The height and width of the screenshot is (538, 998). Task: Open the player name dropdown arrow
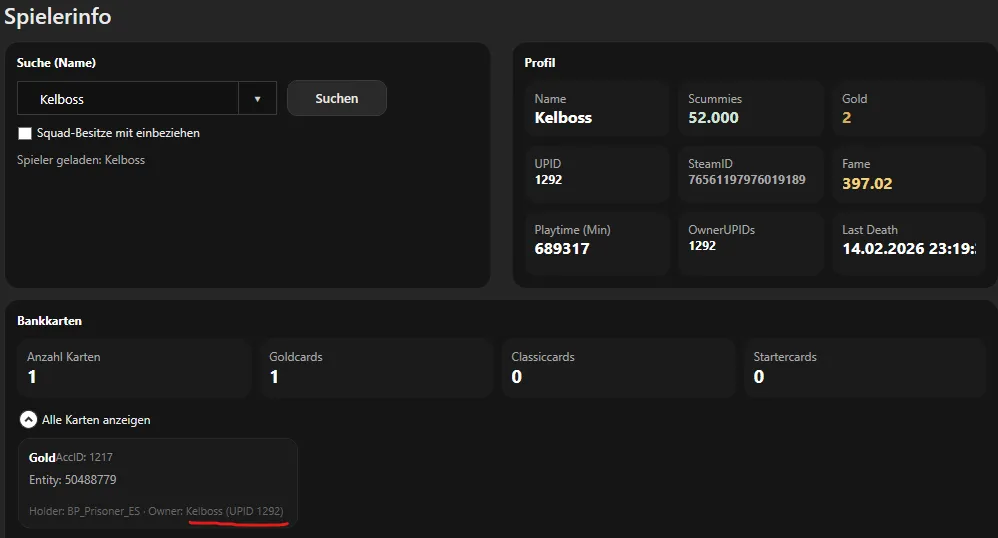pyautogui.click(x=257, y=99)
